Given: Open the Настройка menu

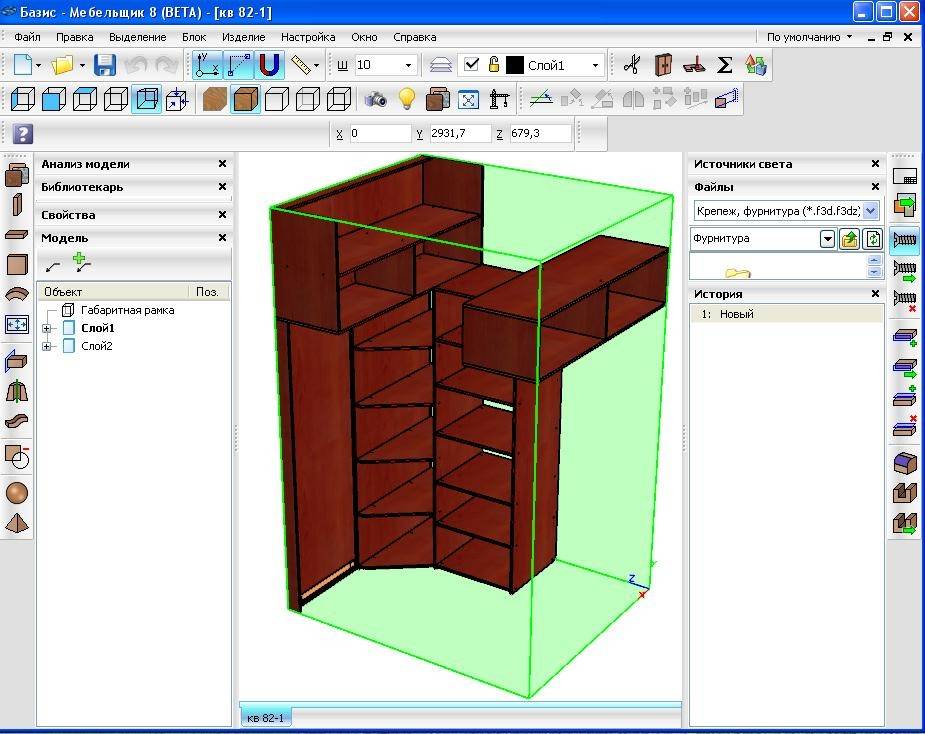Looking at the screenshot, I should coord(308,37).
